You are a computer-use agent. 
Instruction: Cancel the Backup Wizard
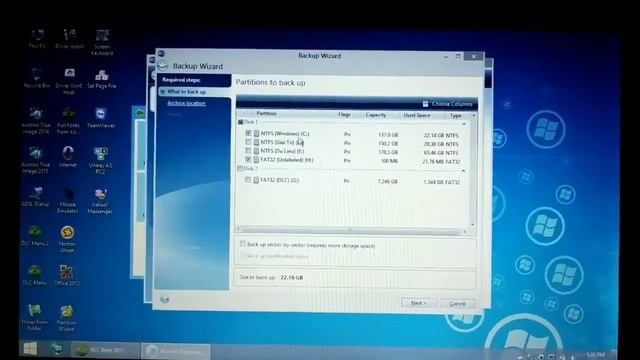click(x=457, y=304)
